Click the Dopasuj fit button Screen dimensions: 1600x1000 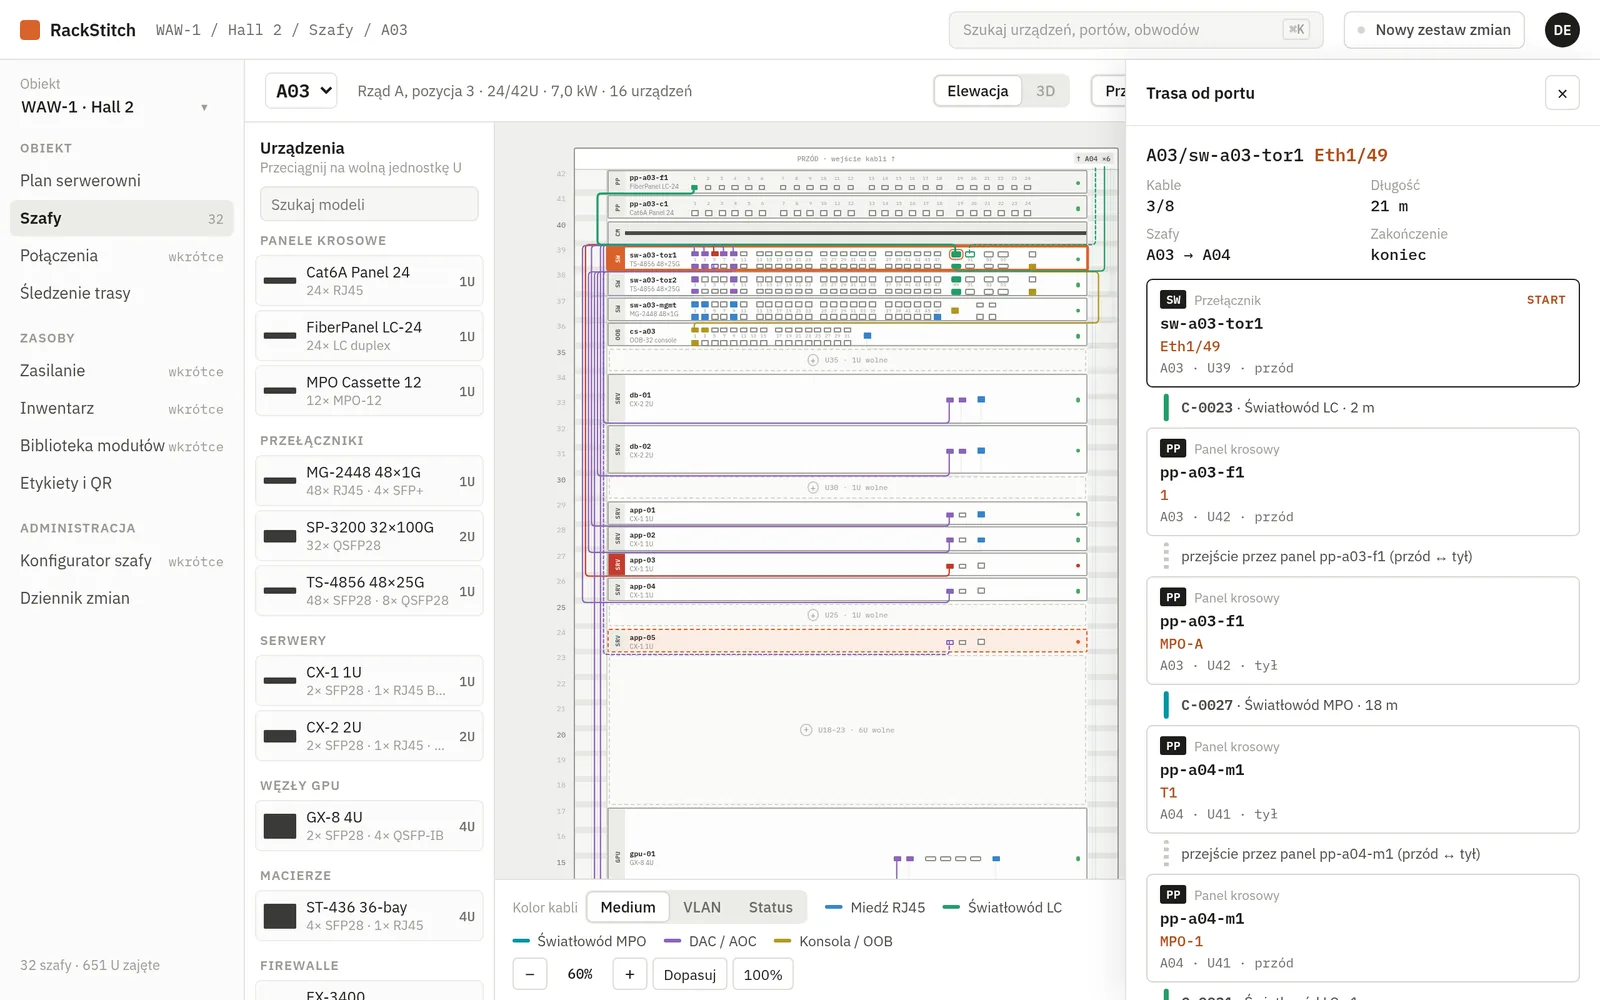[690, 974]
